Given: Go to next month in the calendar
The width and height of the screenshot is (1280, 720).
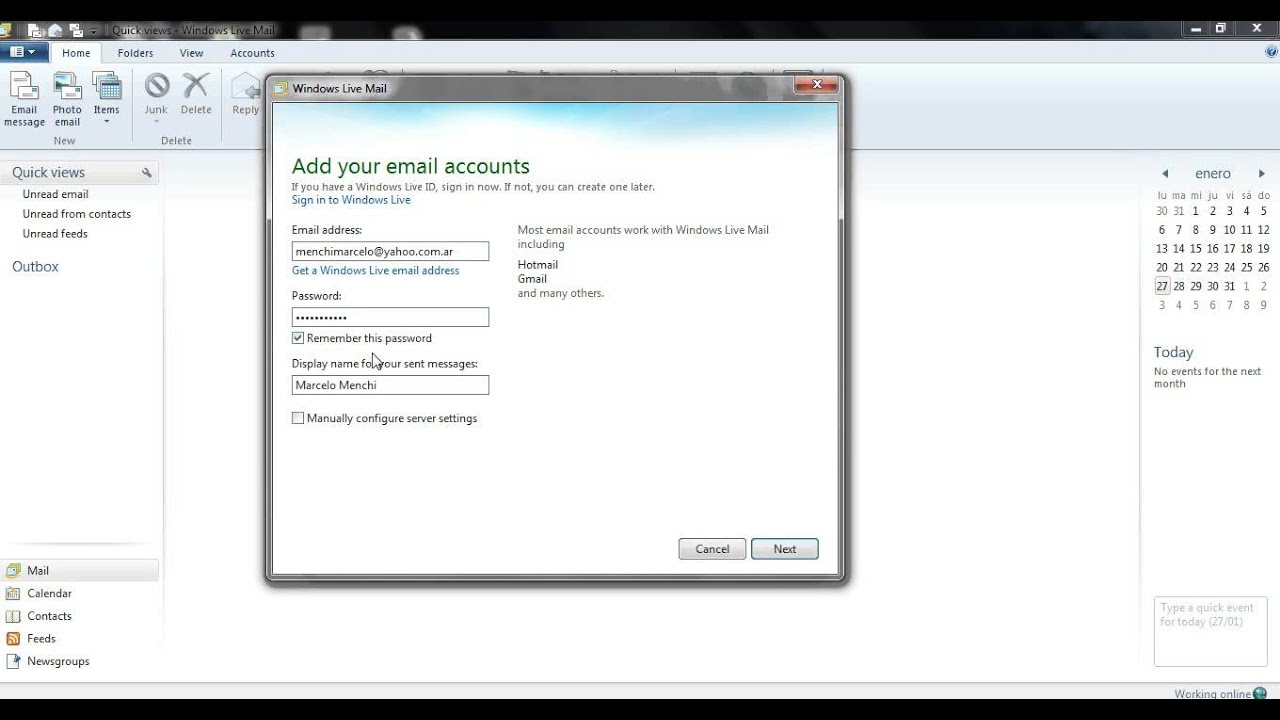Looking at the screenshot, I should point(1262,174).
